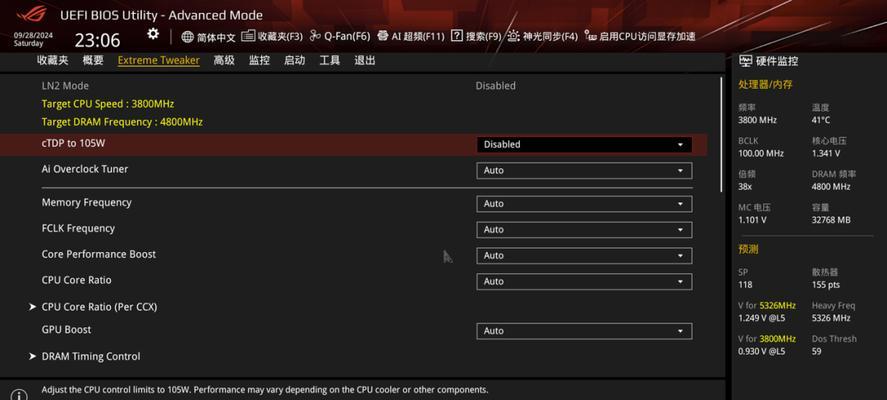The height and width of the screenshot is (400, 887).
Task: Click the LN2 Mode Disabled value
Action: 496,85
